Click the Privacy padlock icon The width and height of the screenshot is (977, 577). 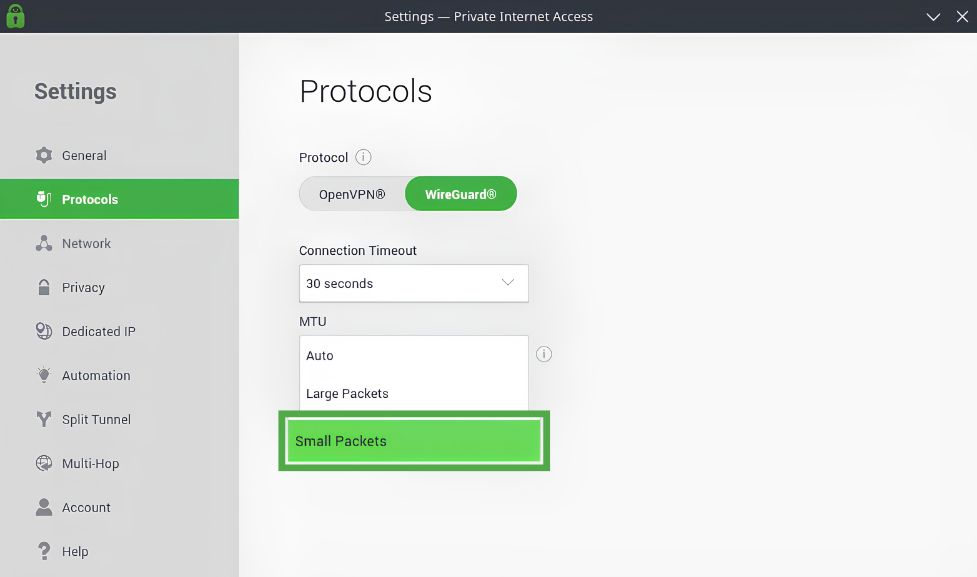[44, 287]
